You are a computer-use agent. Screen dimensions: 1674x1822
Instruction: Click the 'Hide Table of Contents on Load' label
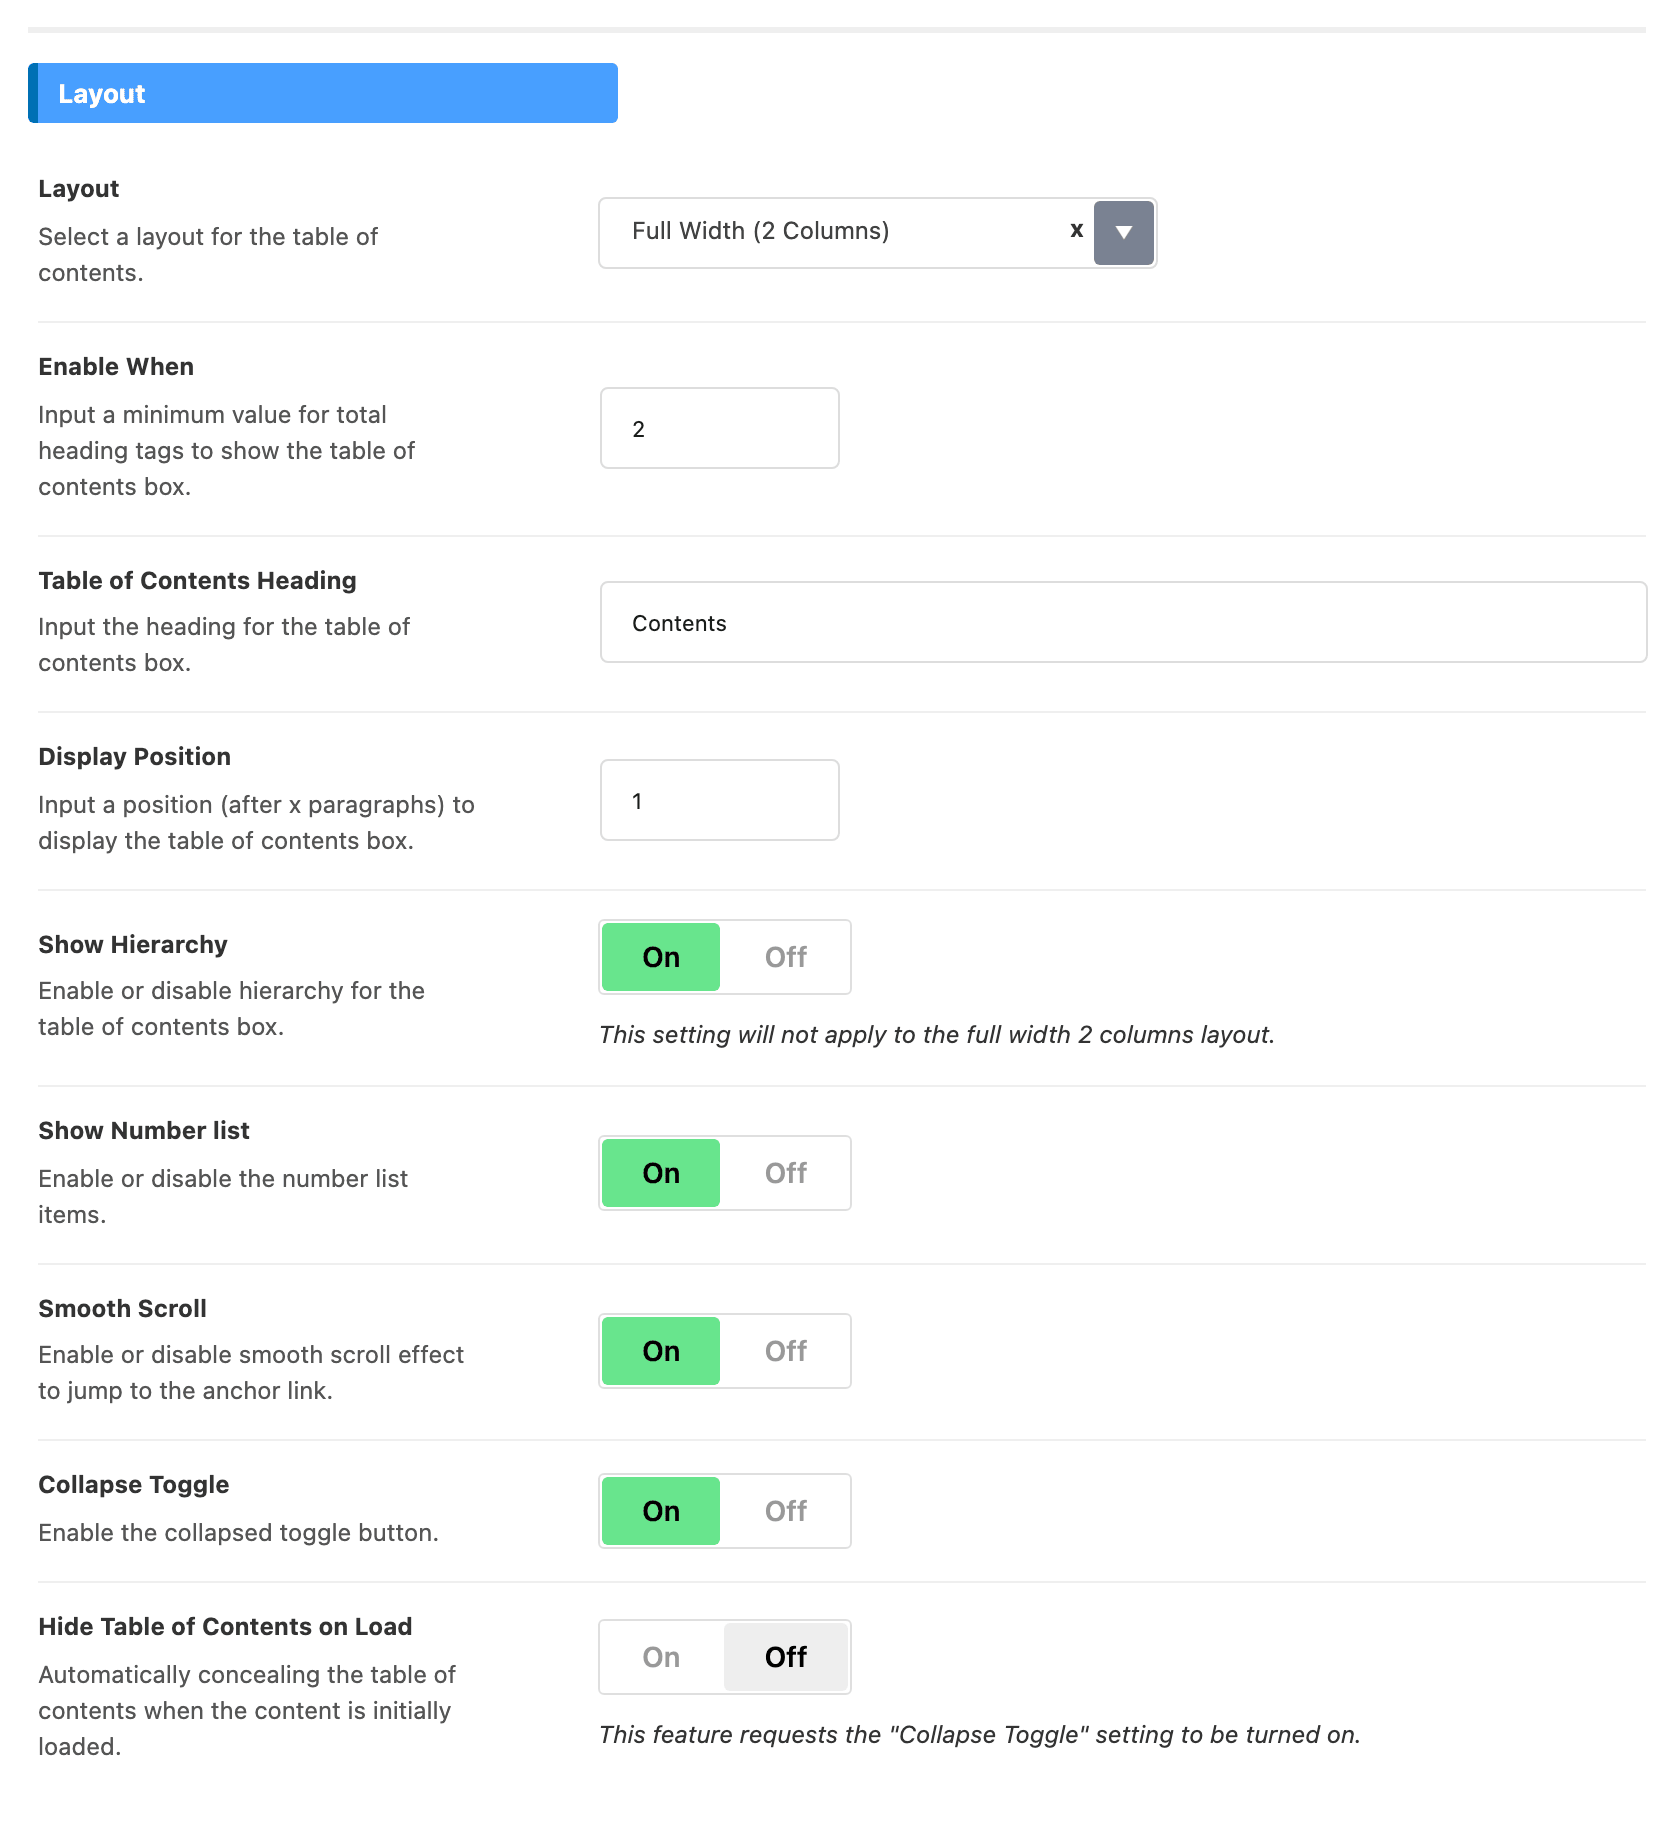coord(225,1627)
